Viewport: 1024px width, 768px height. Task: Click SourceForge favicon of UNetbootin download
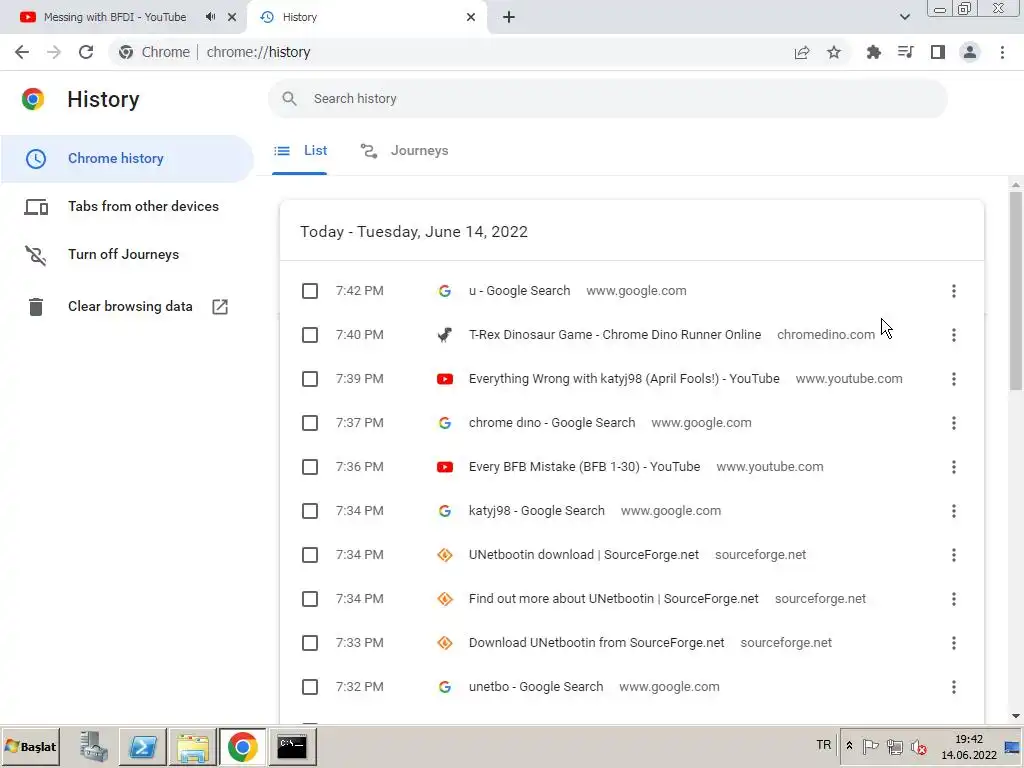[445, 555]
